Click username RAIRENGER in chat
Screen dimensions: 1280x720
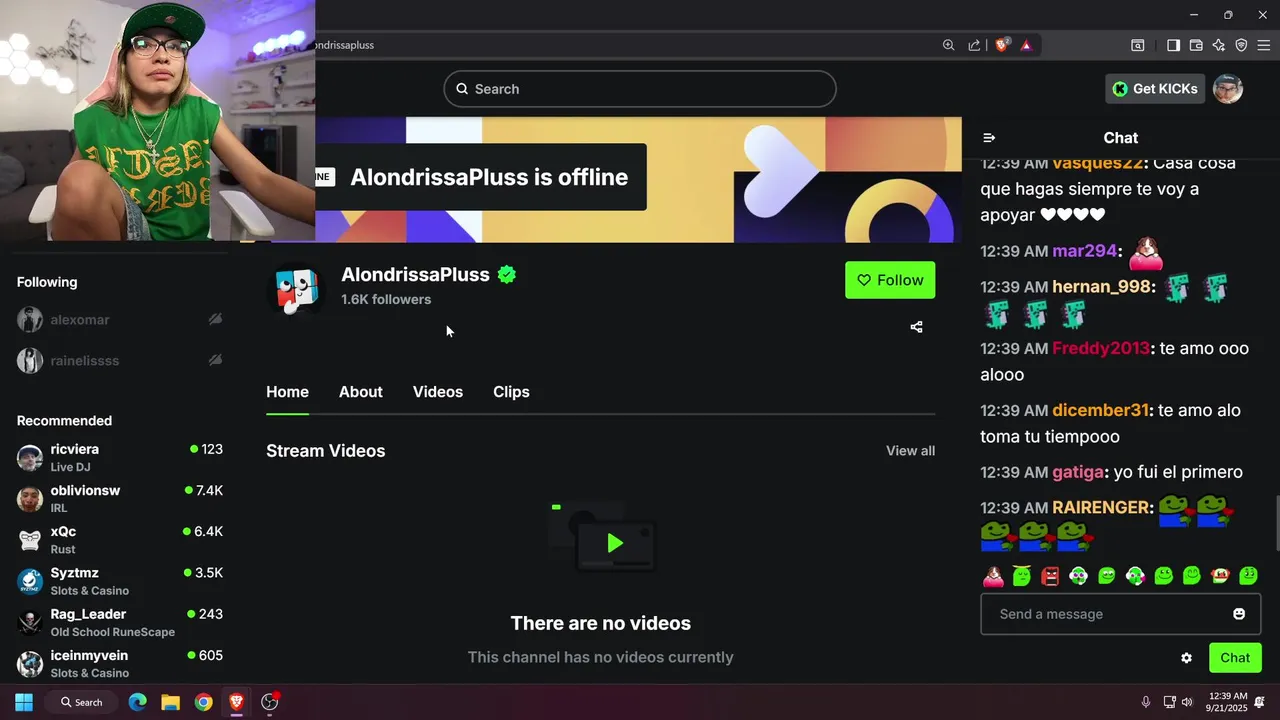tap(1102, 508)
